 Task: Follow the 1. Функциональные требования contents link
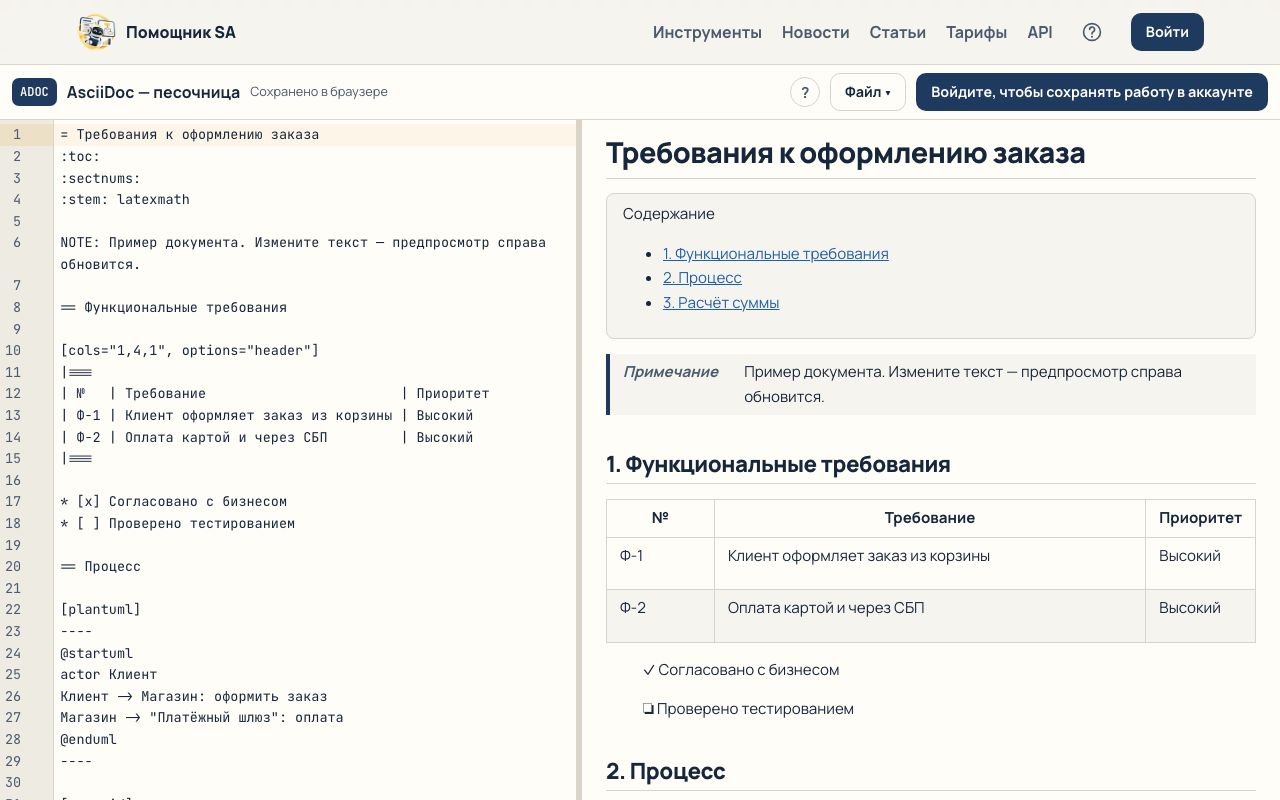(775, 253)
